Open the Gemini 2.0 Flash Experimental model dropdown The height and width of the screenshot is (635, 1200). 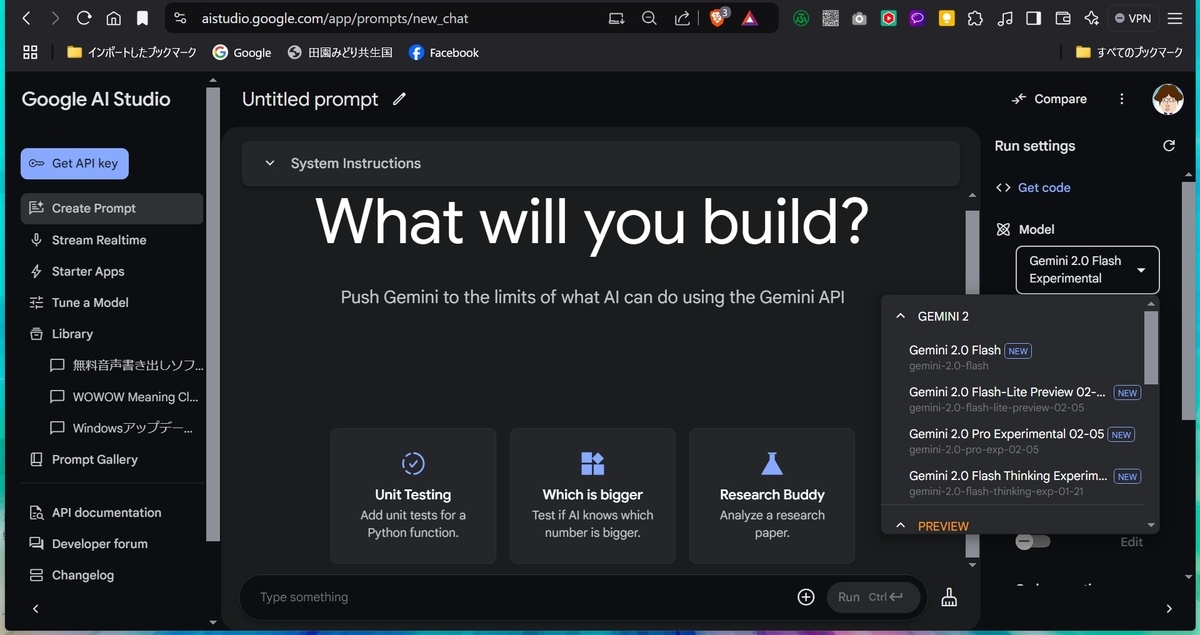point(1087,270)
